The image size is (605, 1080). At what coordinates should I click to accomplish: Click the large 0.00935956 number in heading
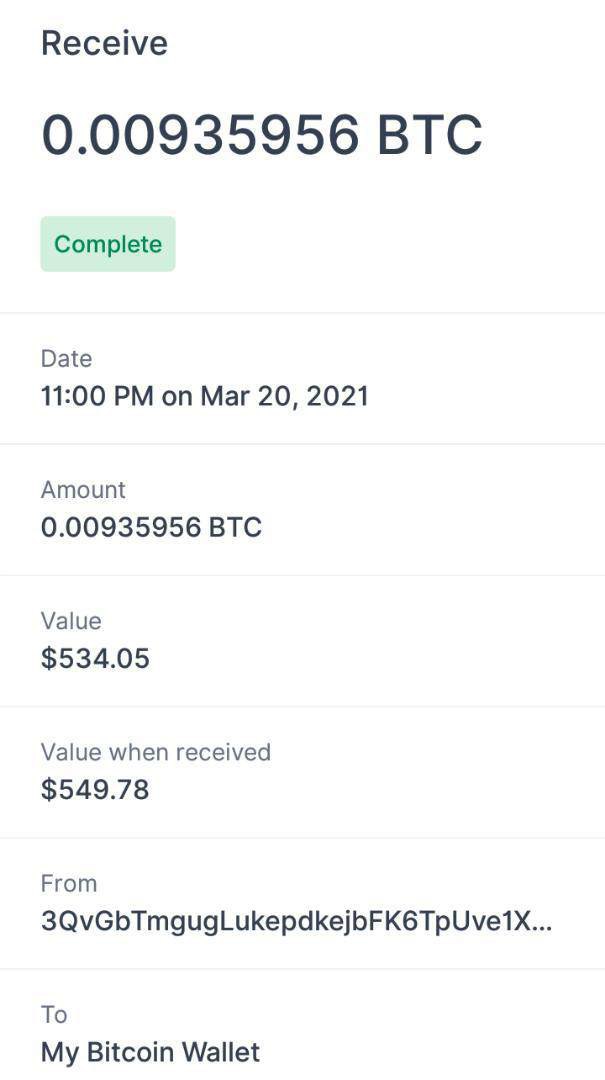(x=200, y=135)
